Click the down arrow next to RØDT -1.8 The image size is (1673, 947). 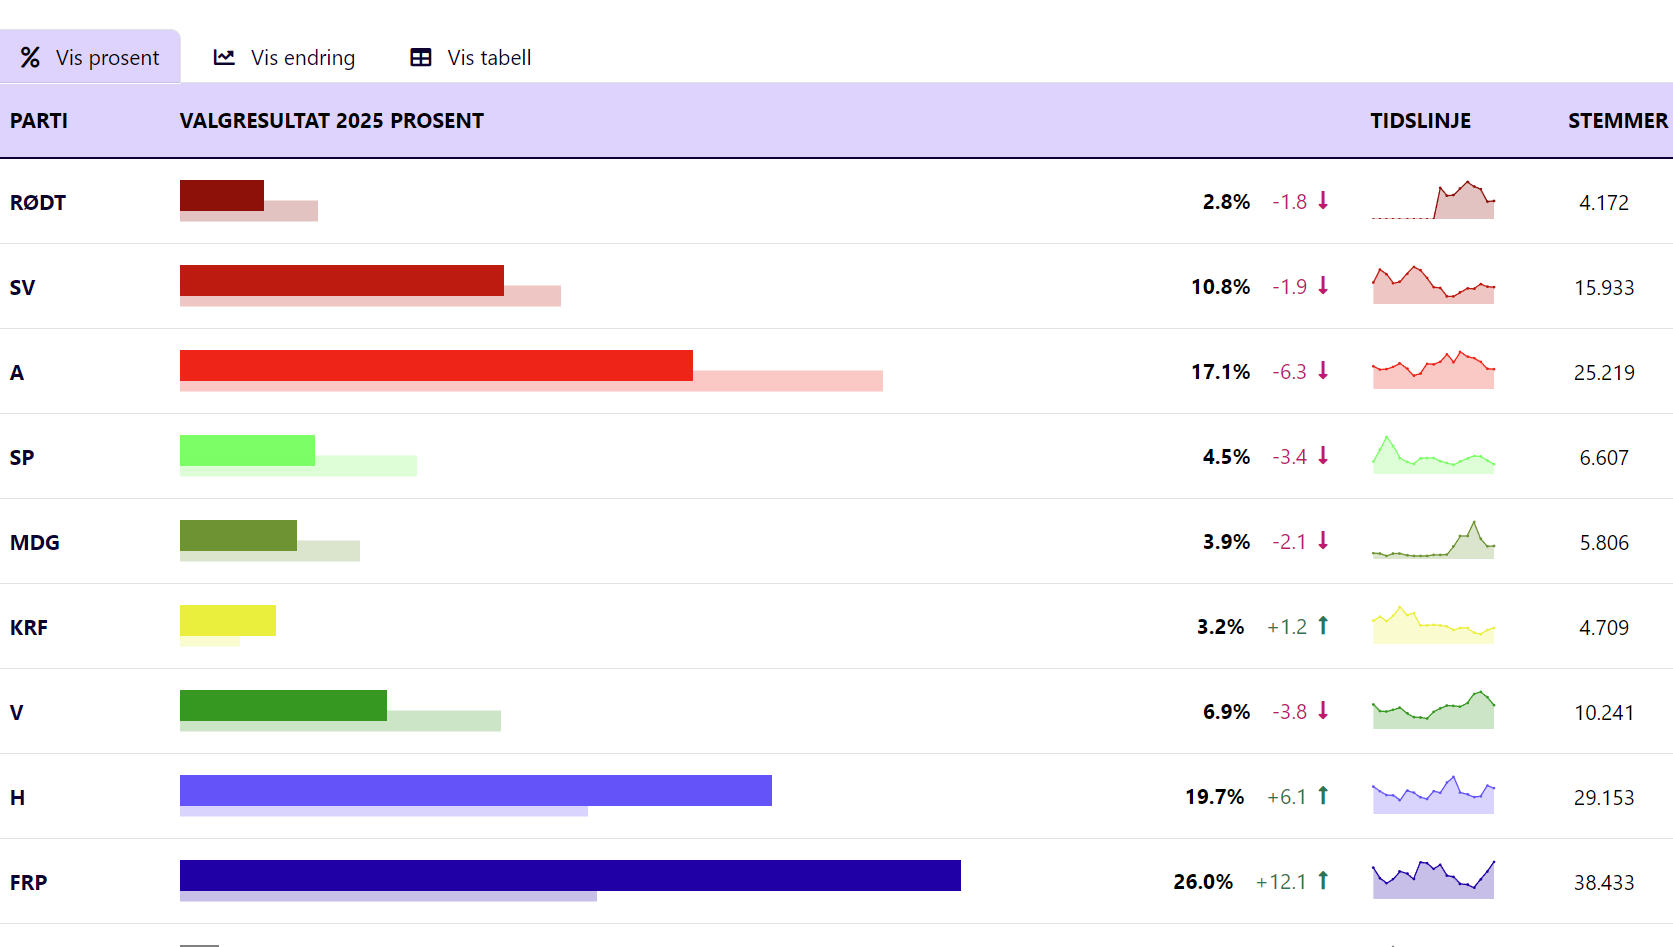point(1323,201)
